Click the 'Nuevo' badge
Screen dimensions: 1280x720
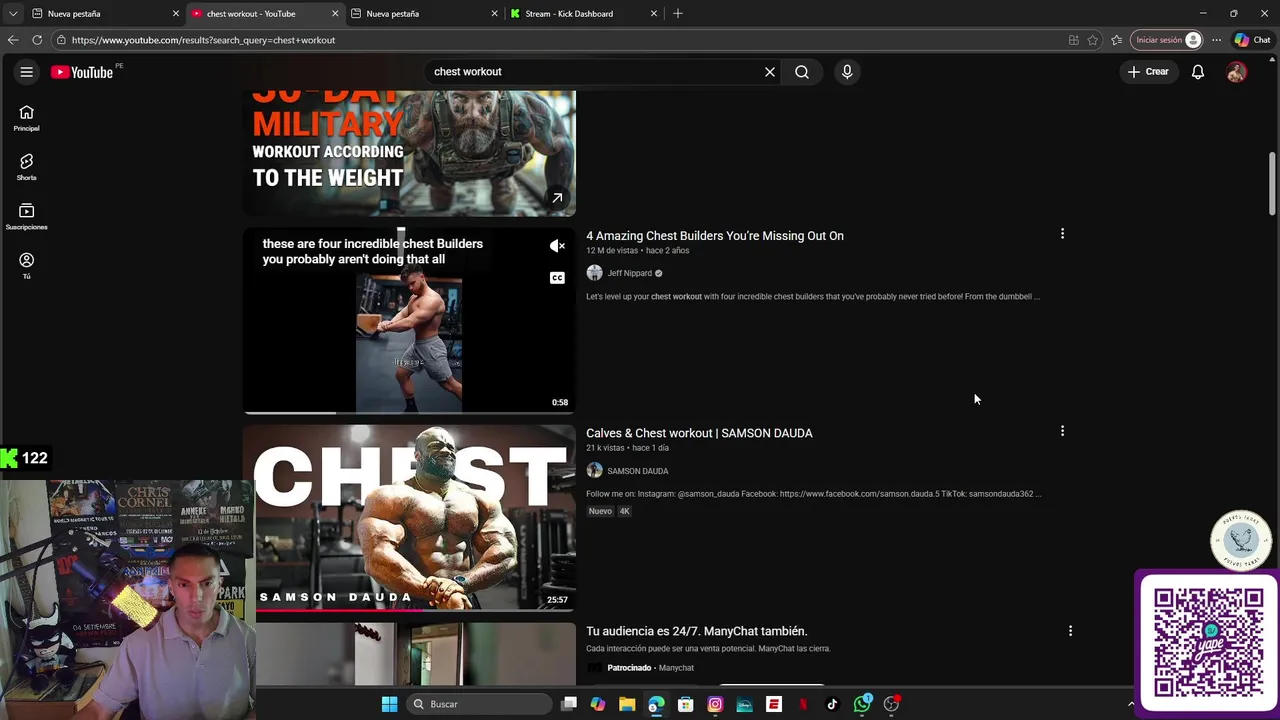tap(600, 511)
